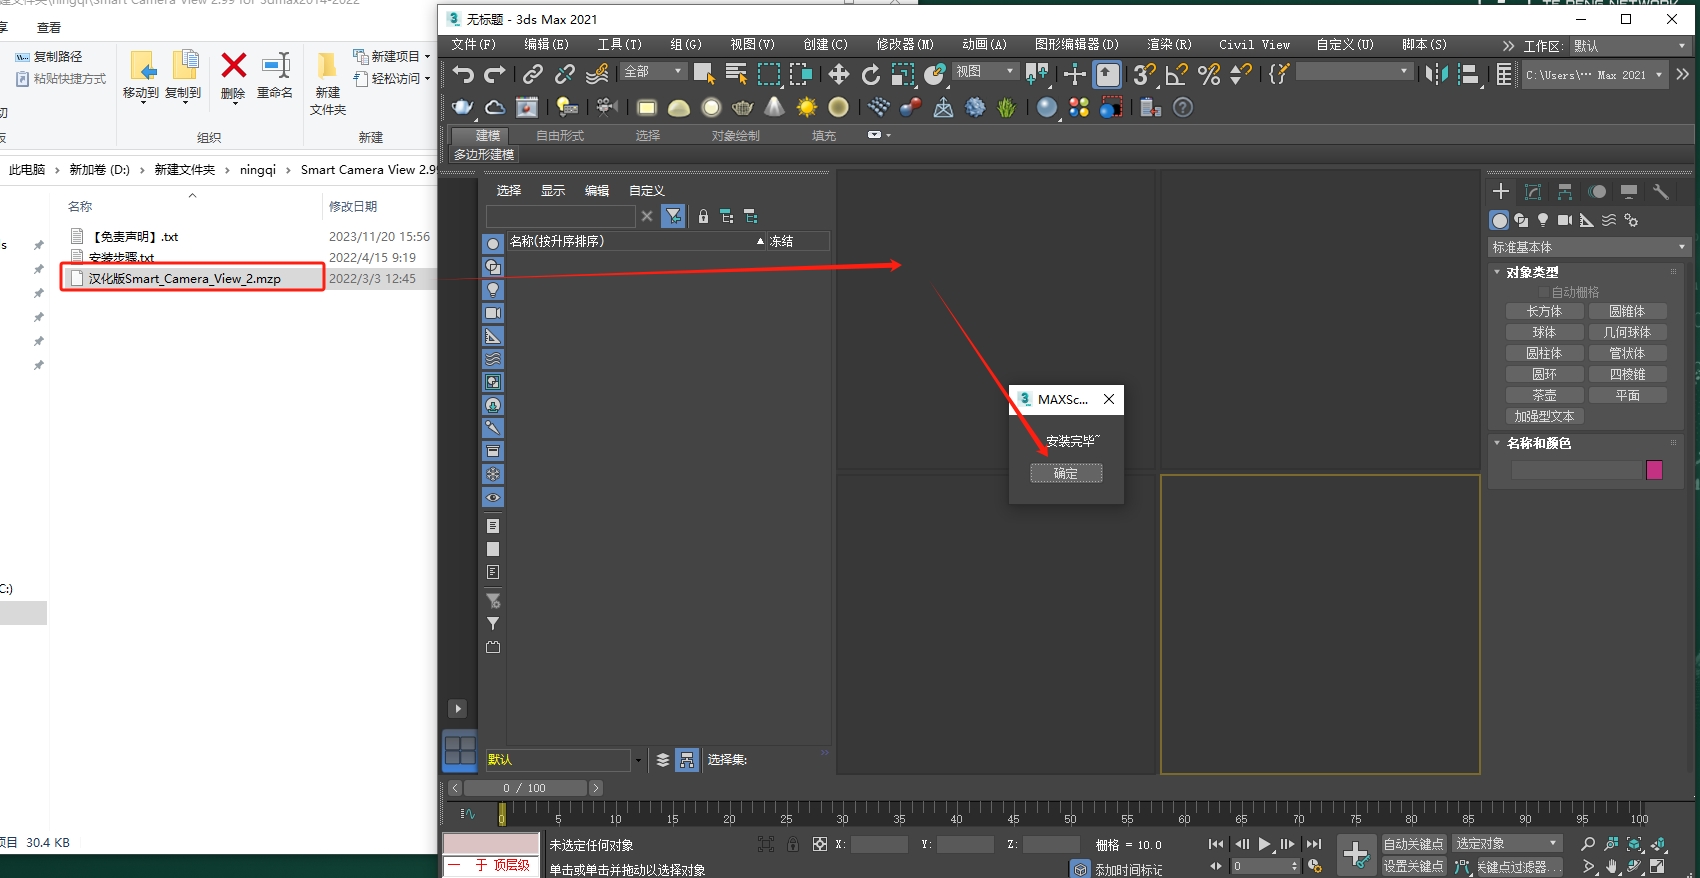Select the 汉化版Smart_Camera_View_2.mzp file
Image resolution: width=1700 pixels, height=878 pixels.
click(184, 279)
